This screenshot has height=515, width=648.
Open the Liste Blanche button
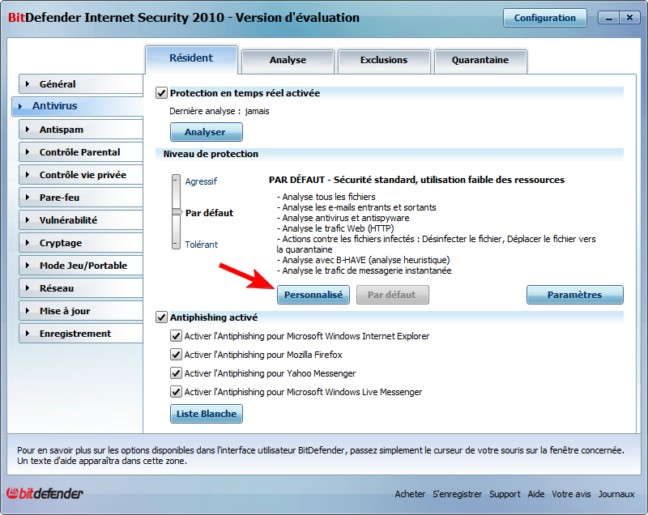tap(206, 414)
